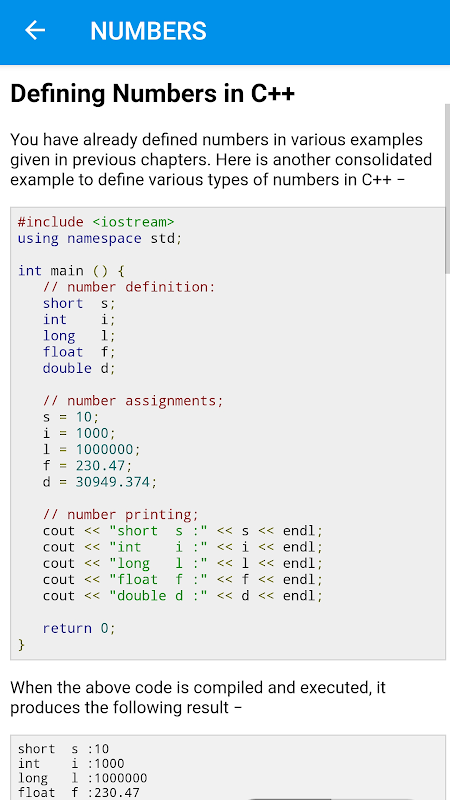Click the cout "float f :" line
This screenshot has height=800, width=450.
point(183,580)
